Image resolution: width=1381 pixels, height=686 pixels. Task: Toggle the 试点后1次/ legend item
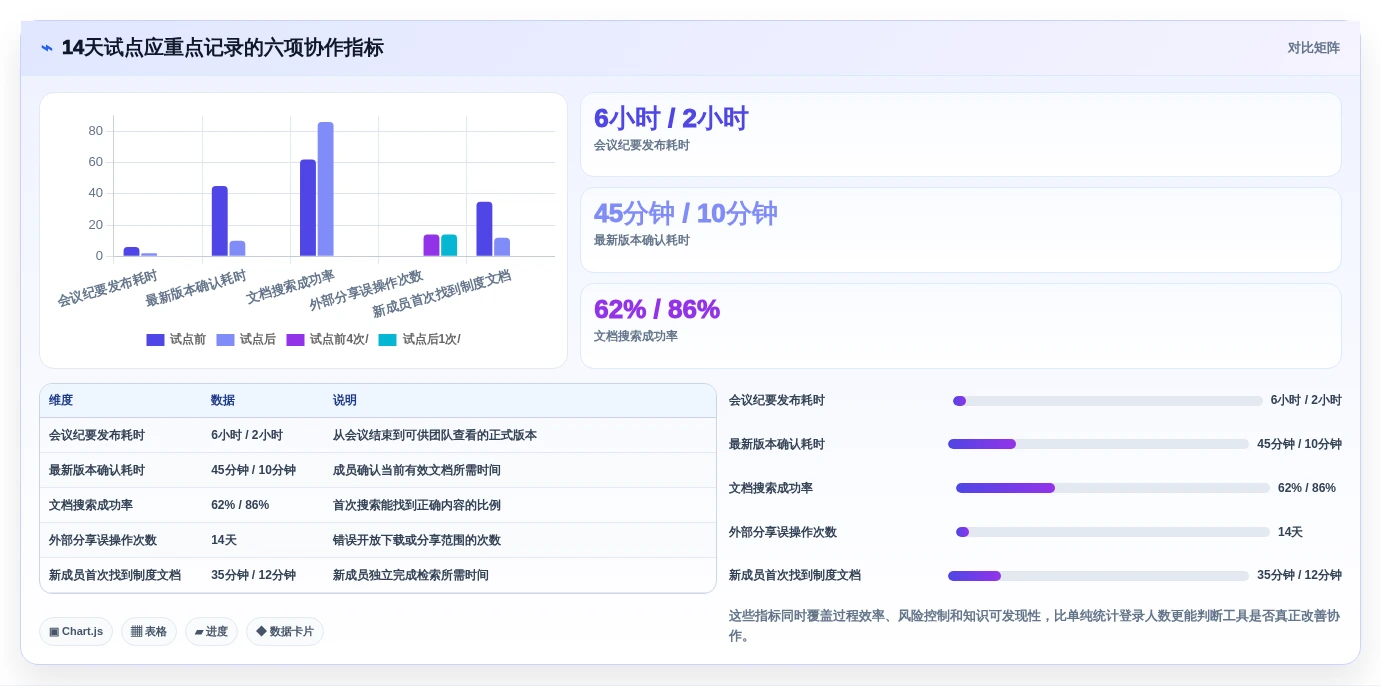[x=419, y=340]
